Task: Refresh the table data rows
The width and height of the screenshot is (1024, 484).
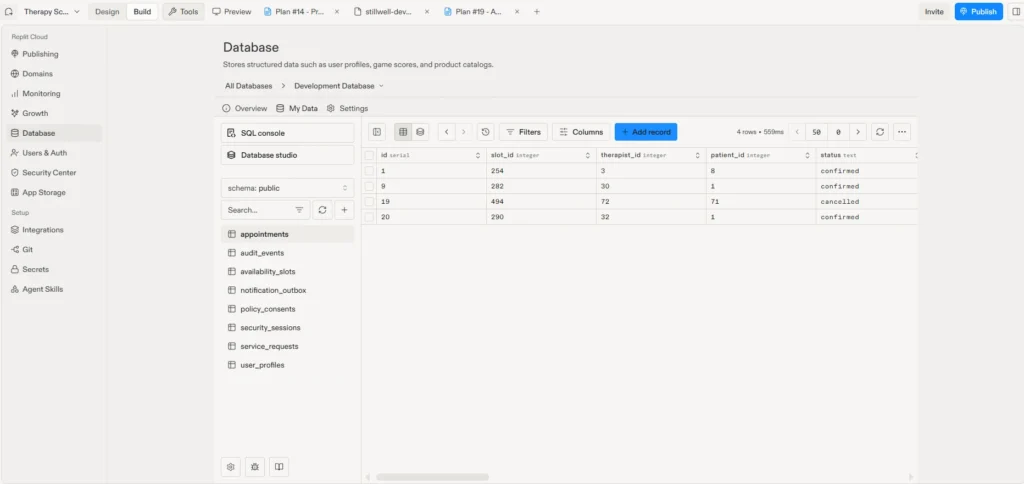Action: [x=880, y=132]
